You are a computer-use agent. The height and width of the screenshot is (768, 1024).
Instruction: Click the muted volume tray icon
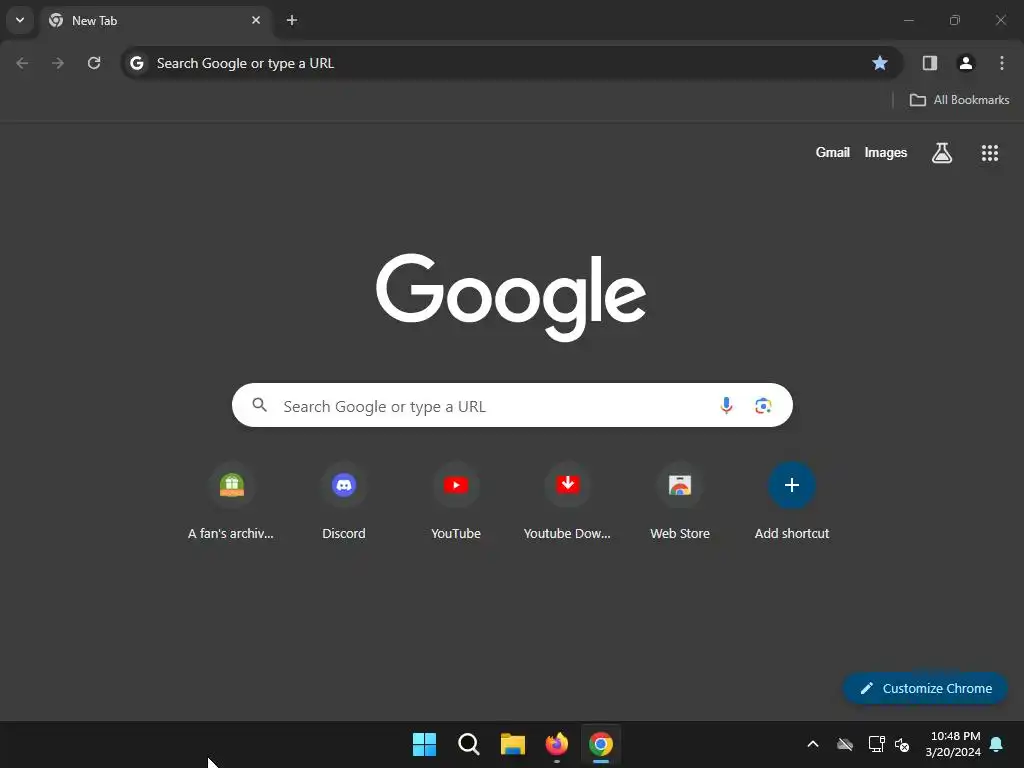point(903,744)
